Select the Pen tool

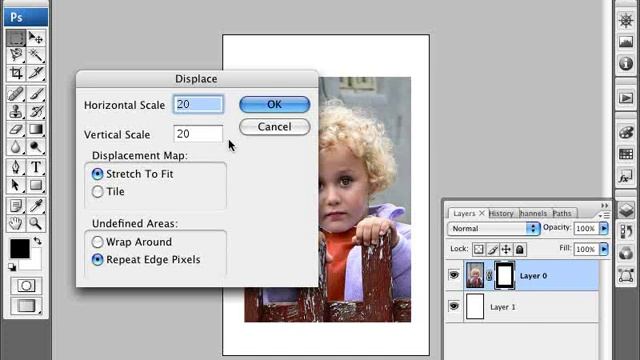point(16,167)
